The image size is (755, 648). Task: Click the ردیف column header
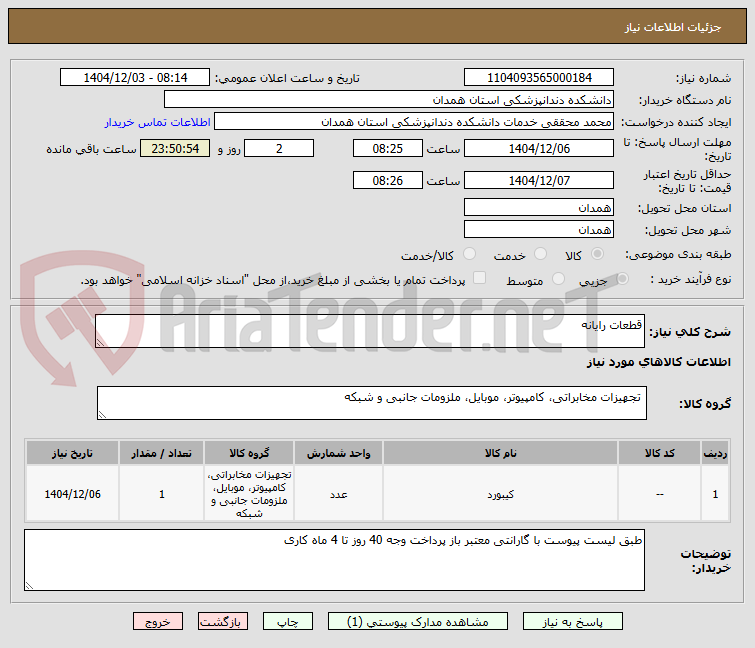pos(715,453)
